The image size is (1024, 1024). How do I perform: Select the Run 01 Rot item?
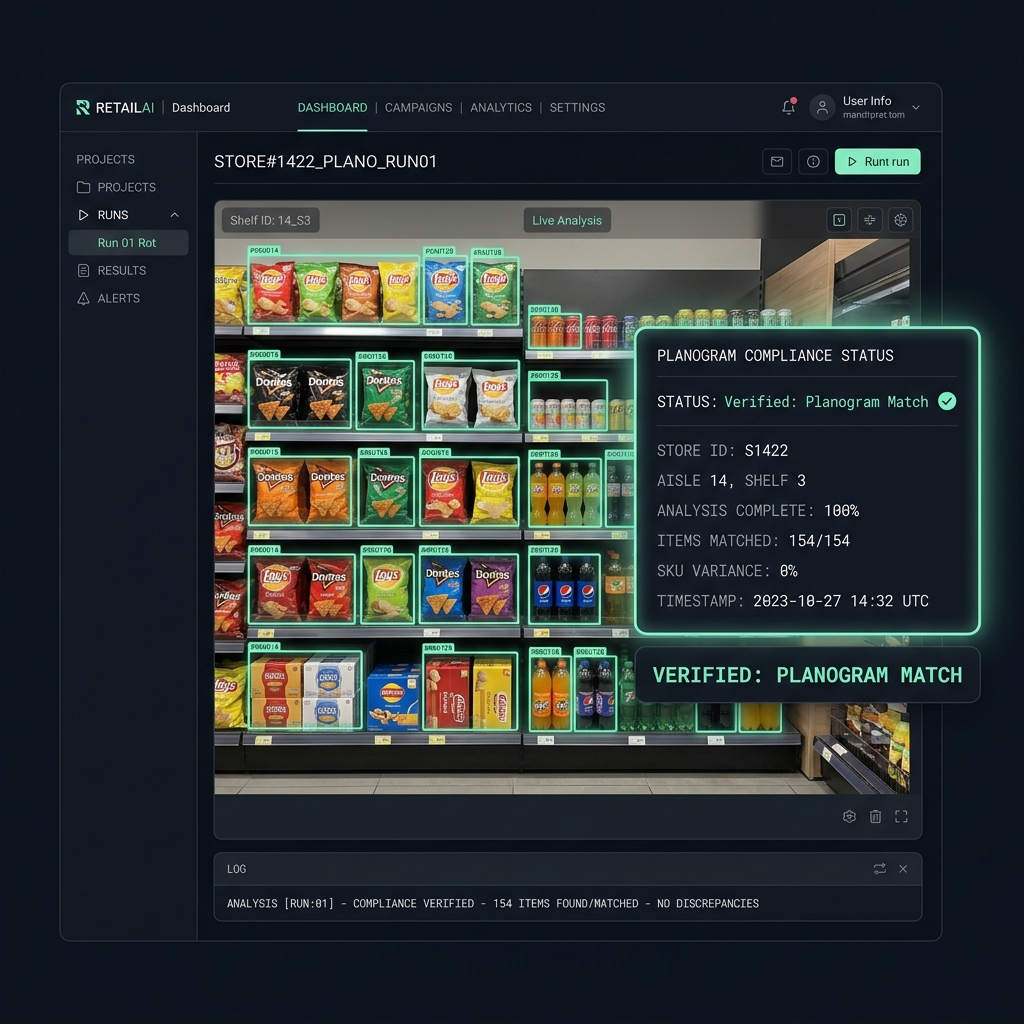point(128,243)
